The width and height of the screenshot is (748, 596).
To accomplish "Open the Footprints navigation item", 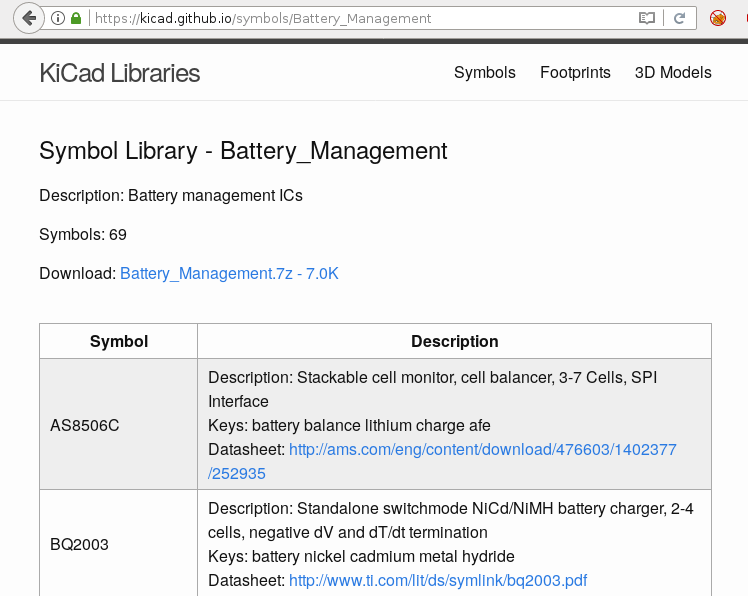I will click(575, 73).
